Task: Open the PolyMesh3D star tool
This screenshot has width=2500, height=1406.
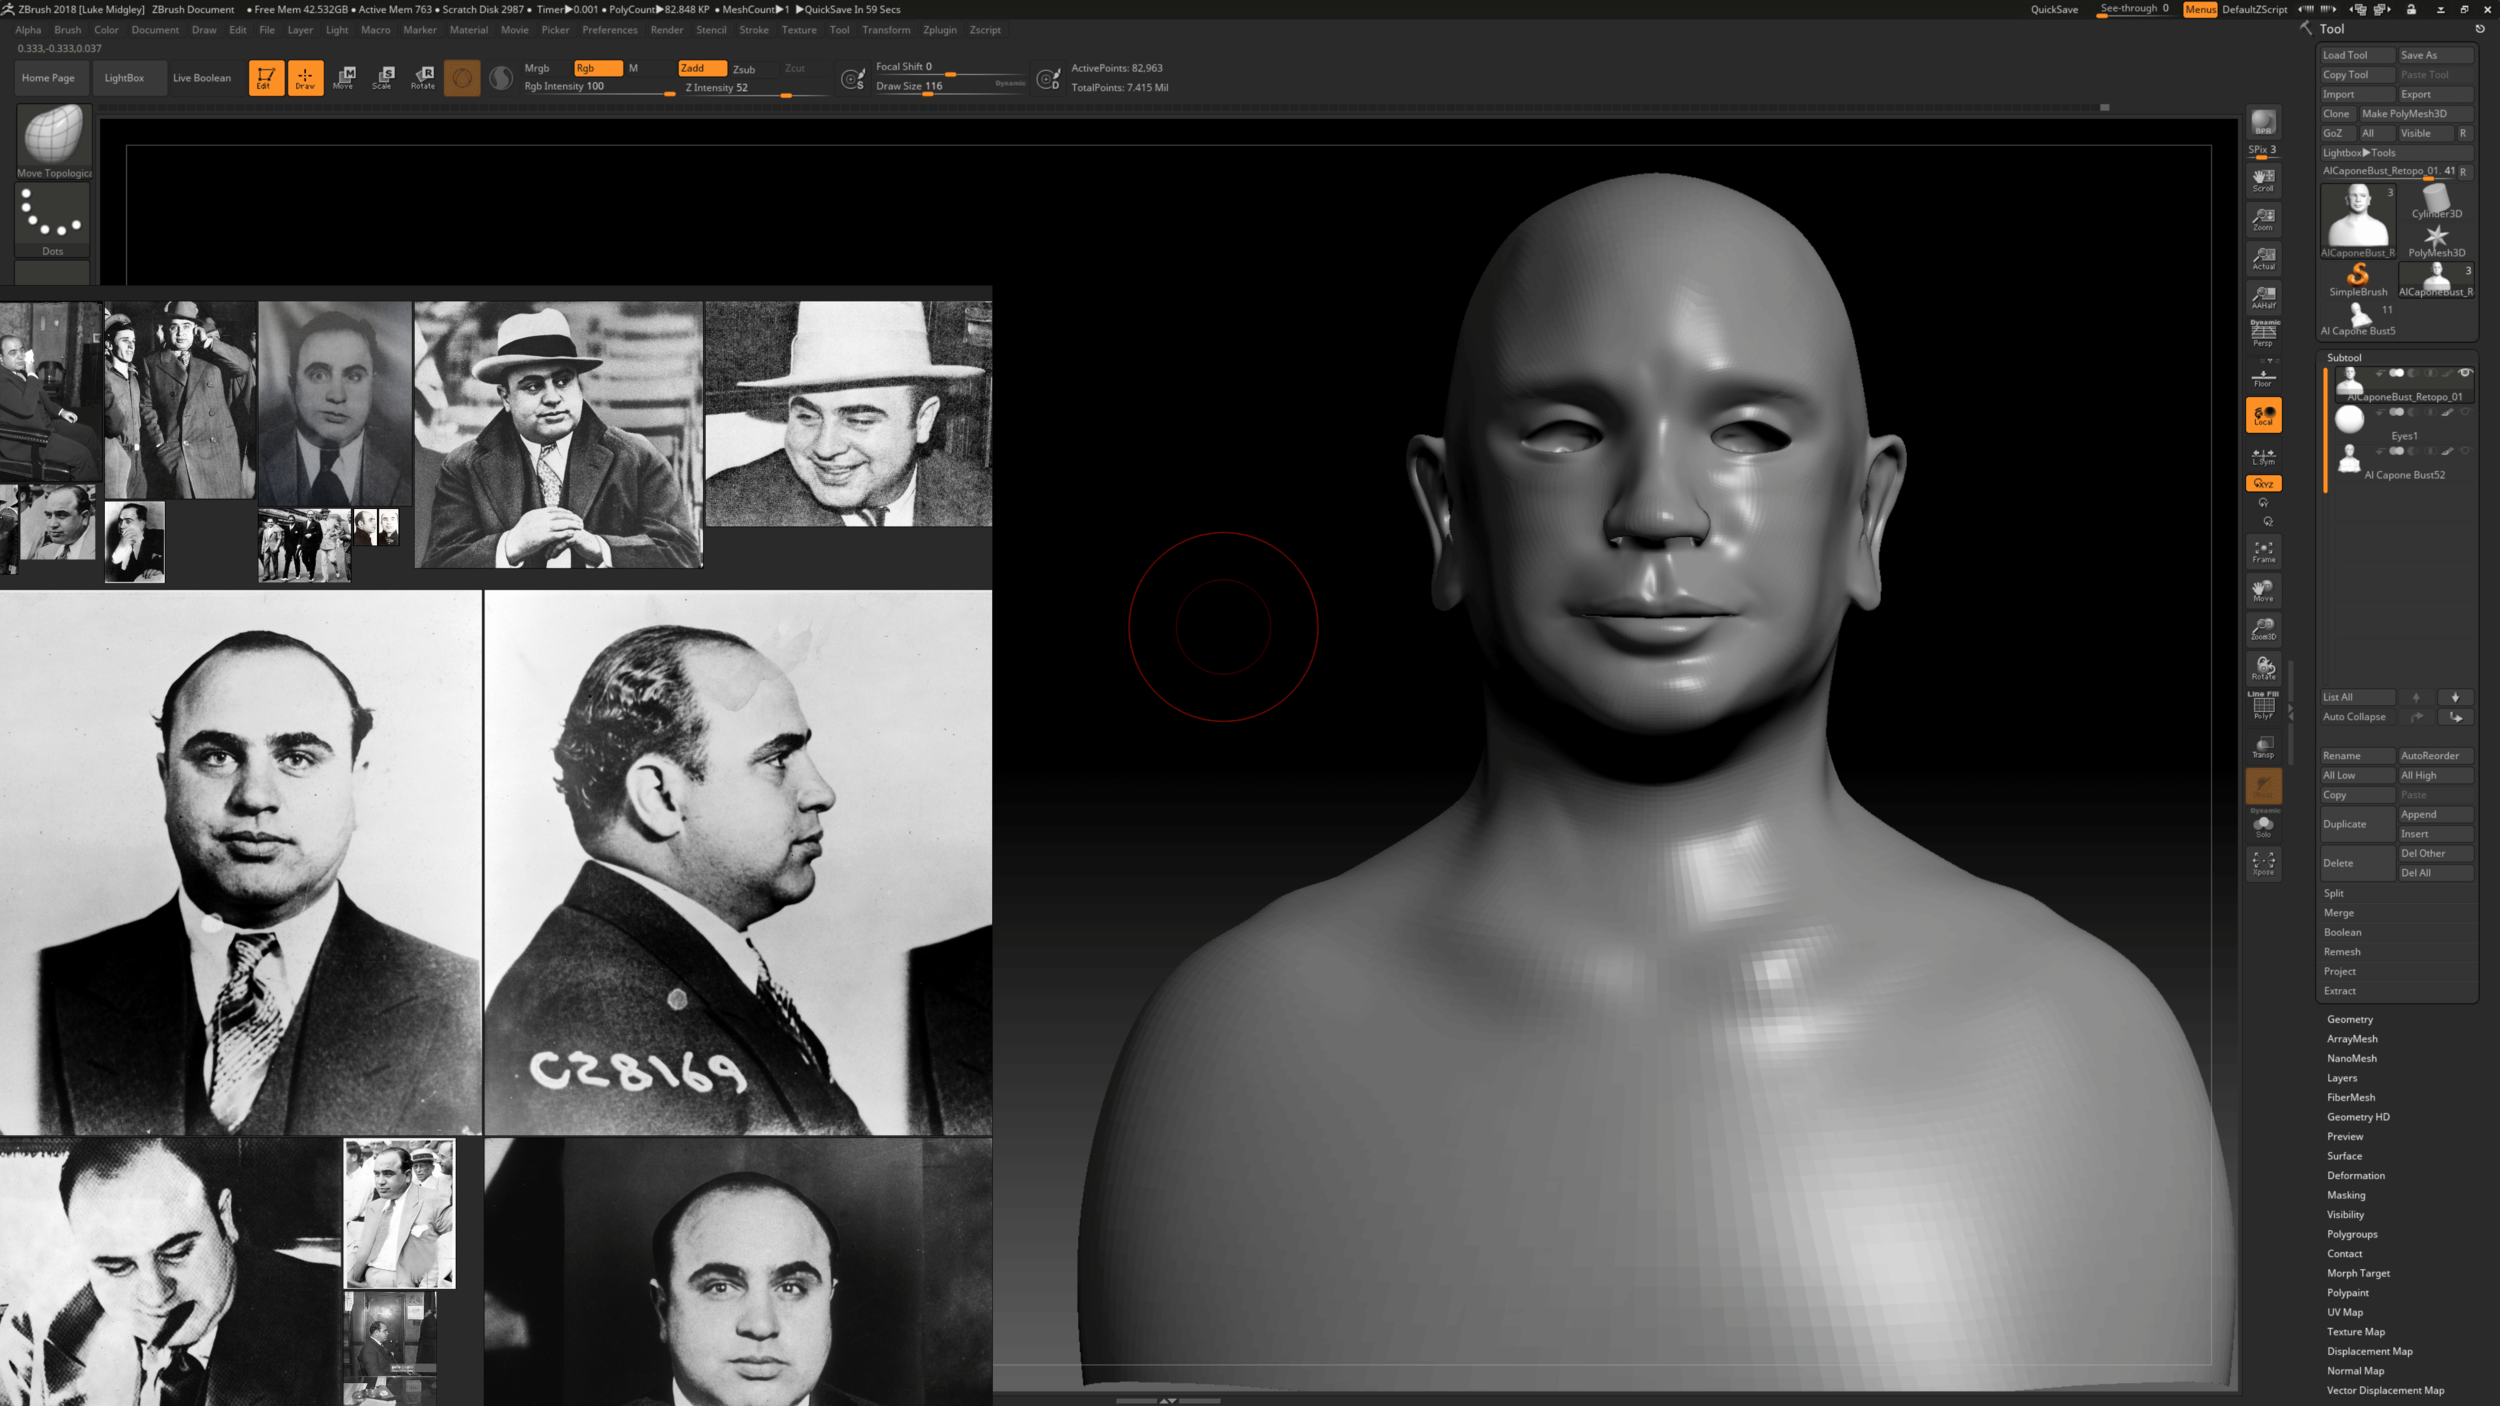Action: pyautogui.click(x=2436, y=238)
